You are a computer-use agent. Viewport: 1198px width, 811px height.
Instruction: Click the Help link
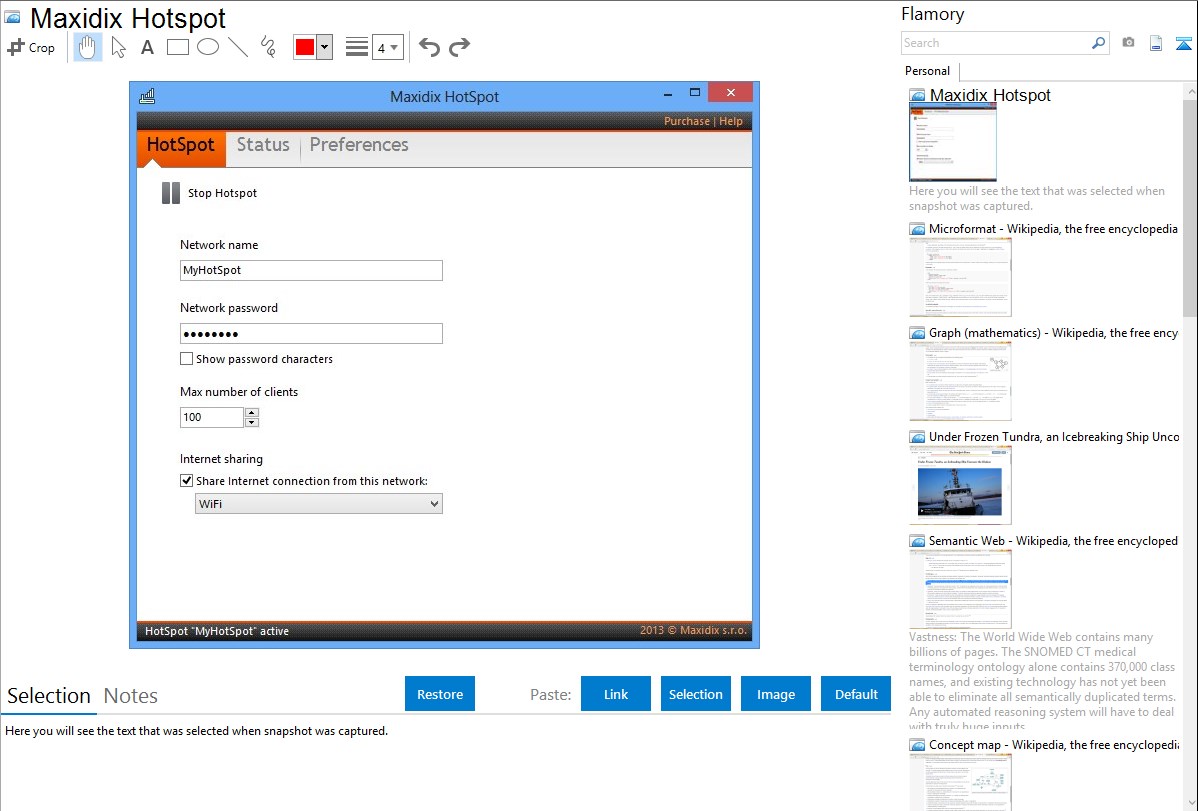[x=730, y=121]
